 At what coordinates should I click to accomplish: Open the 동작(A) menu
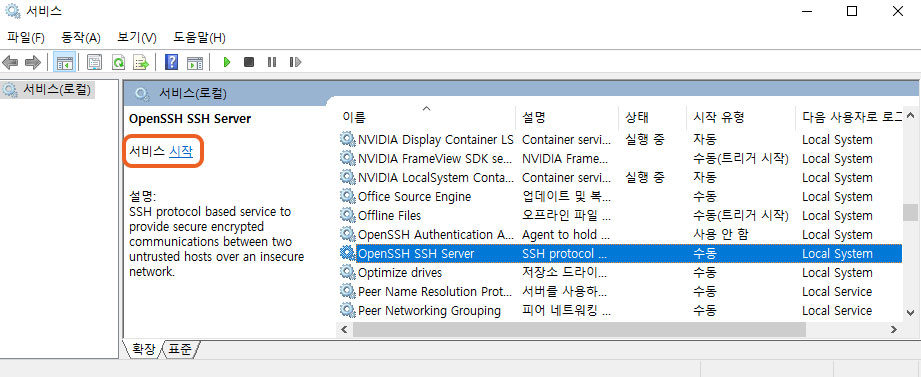[x=81, y=38]
